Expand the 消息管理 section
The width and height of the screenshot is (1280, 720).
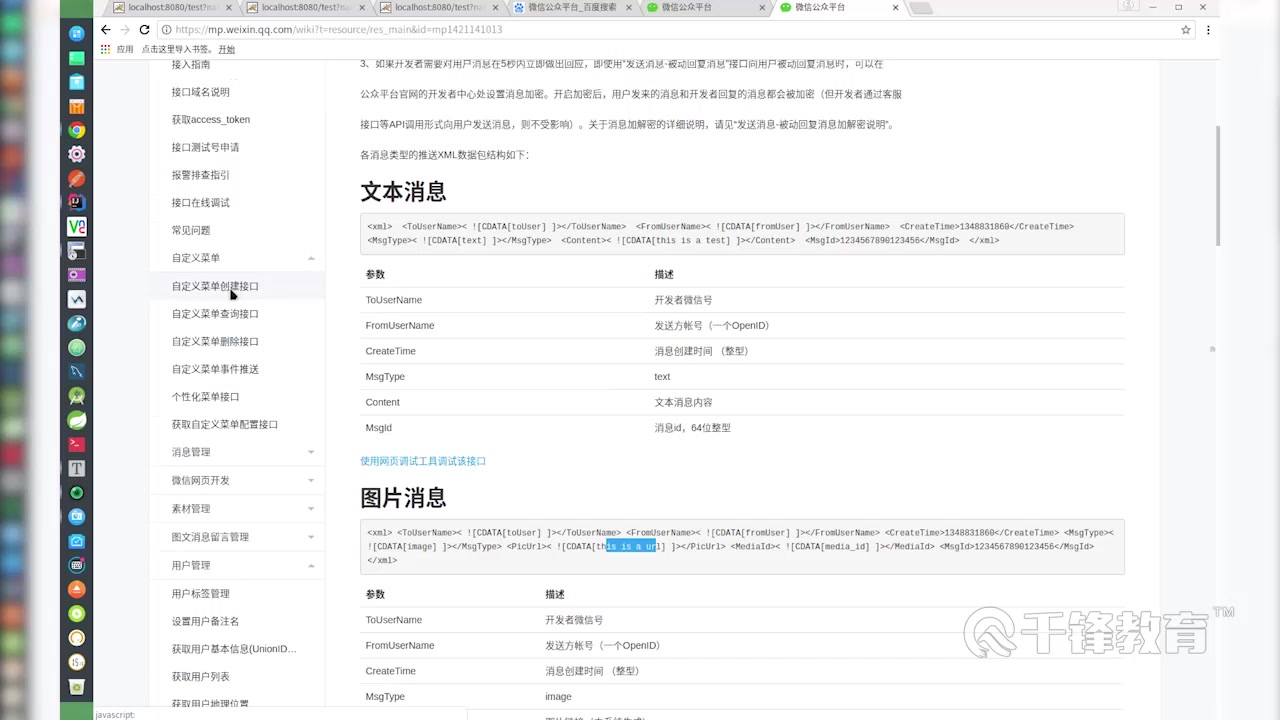(x=311, y=452)
